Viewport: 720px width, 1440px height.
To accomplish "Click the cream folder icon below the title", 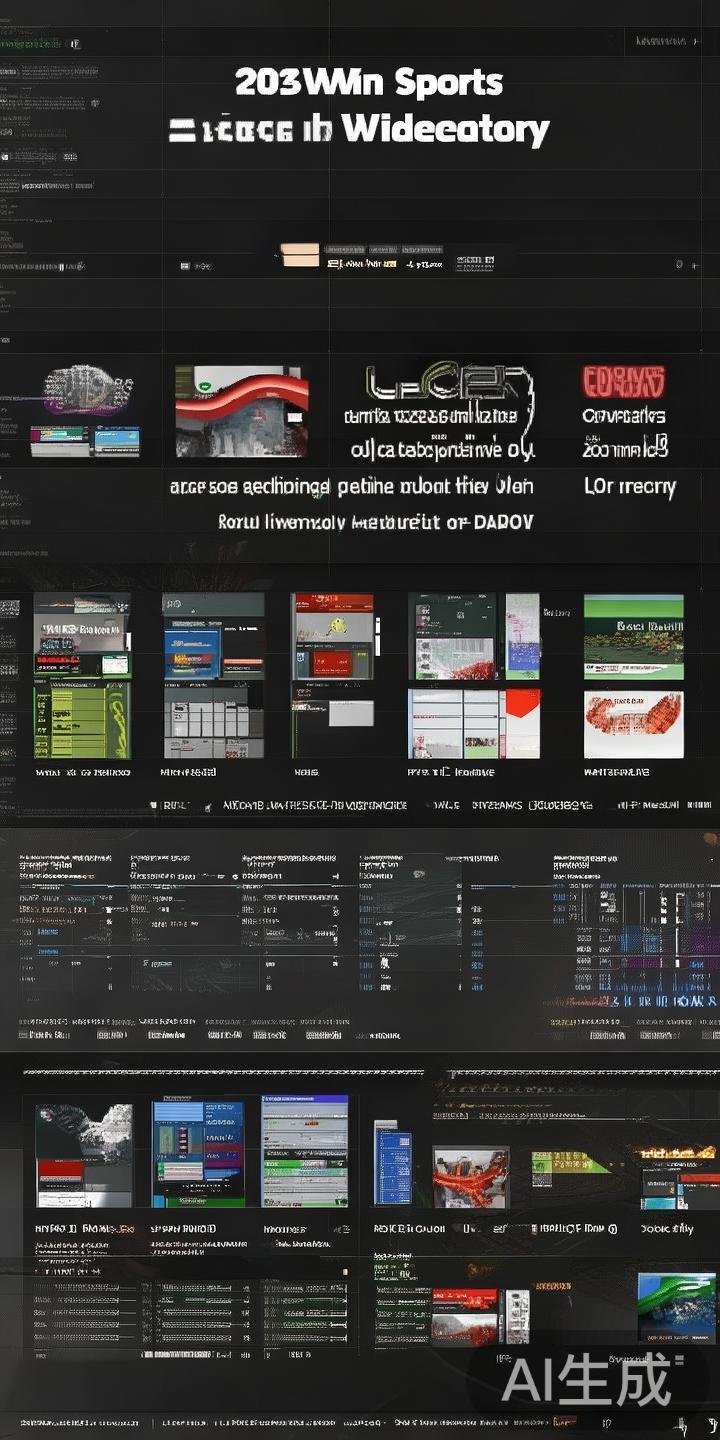I will point(300,255).
